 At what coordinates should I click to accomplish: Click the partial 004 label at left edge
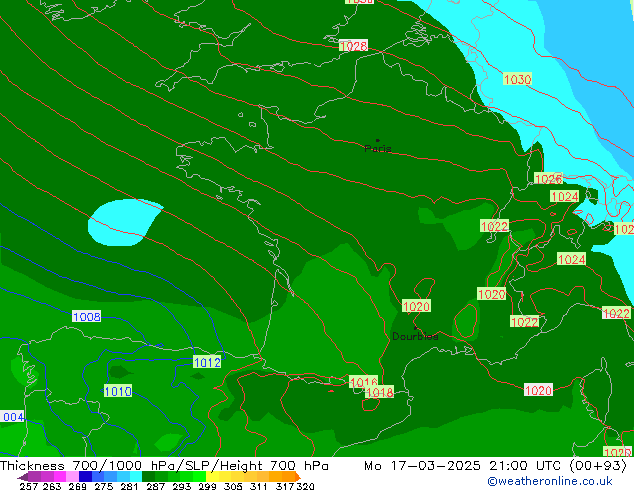pyautogui.click(x=12, y=417)
